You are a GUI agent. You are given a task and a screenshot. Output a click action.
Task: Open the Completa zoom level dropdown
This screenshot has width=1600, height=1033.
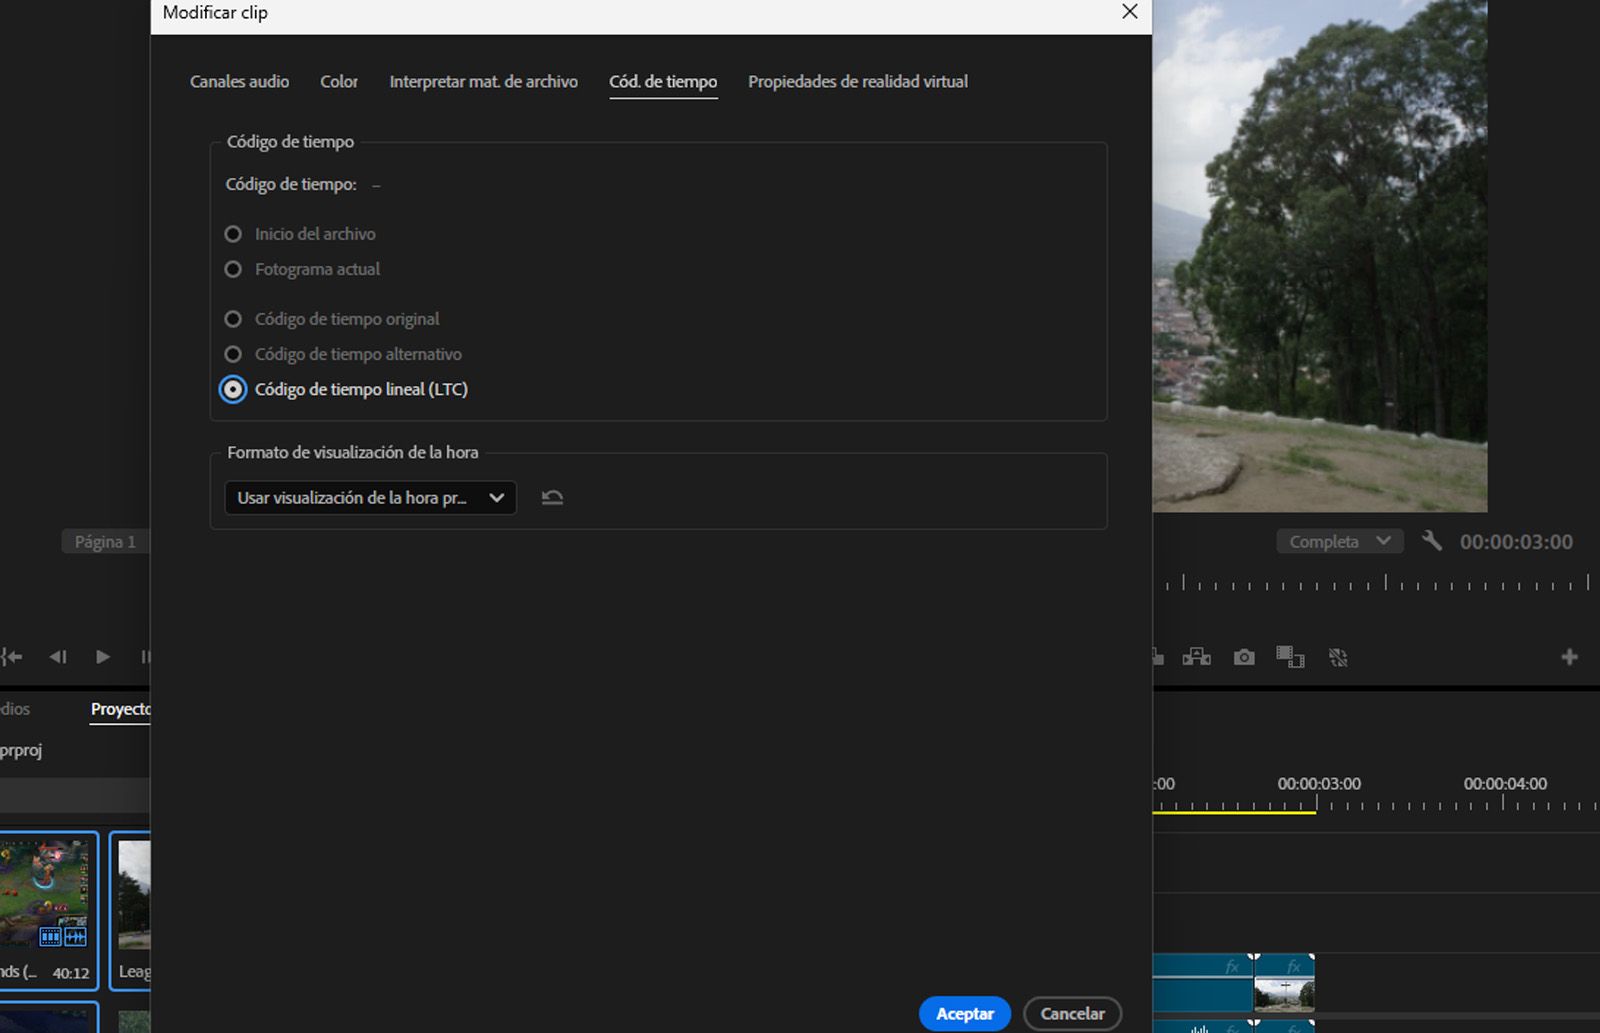1339,541
